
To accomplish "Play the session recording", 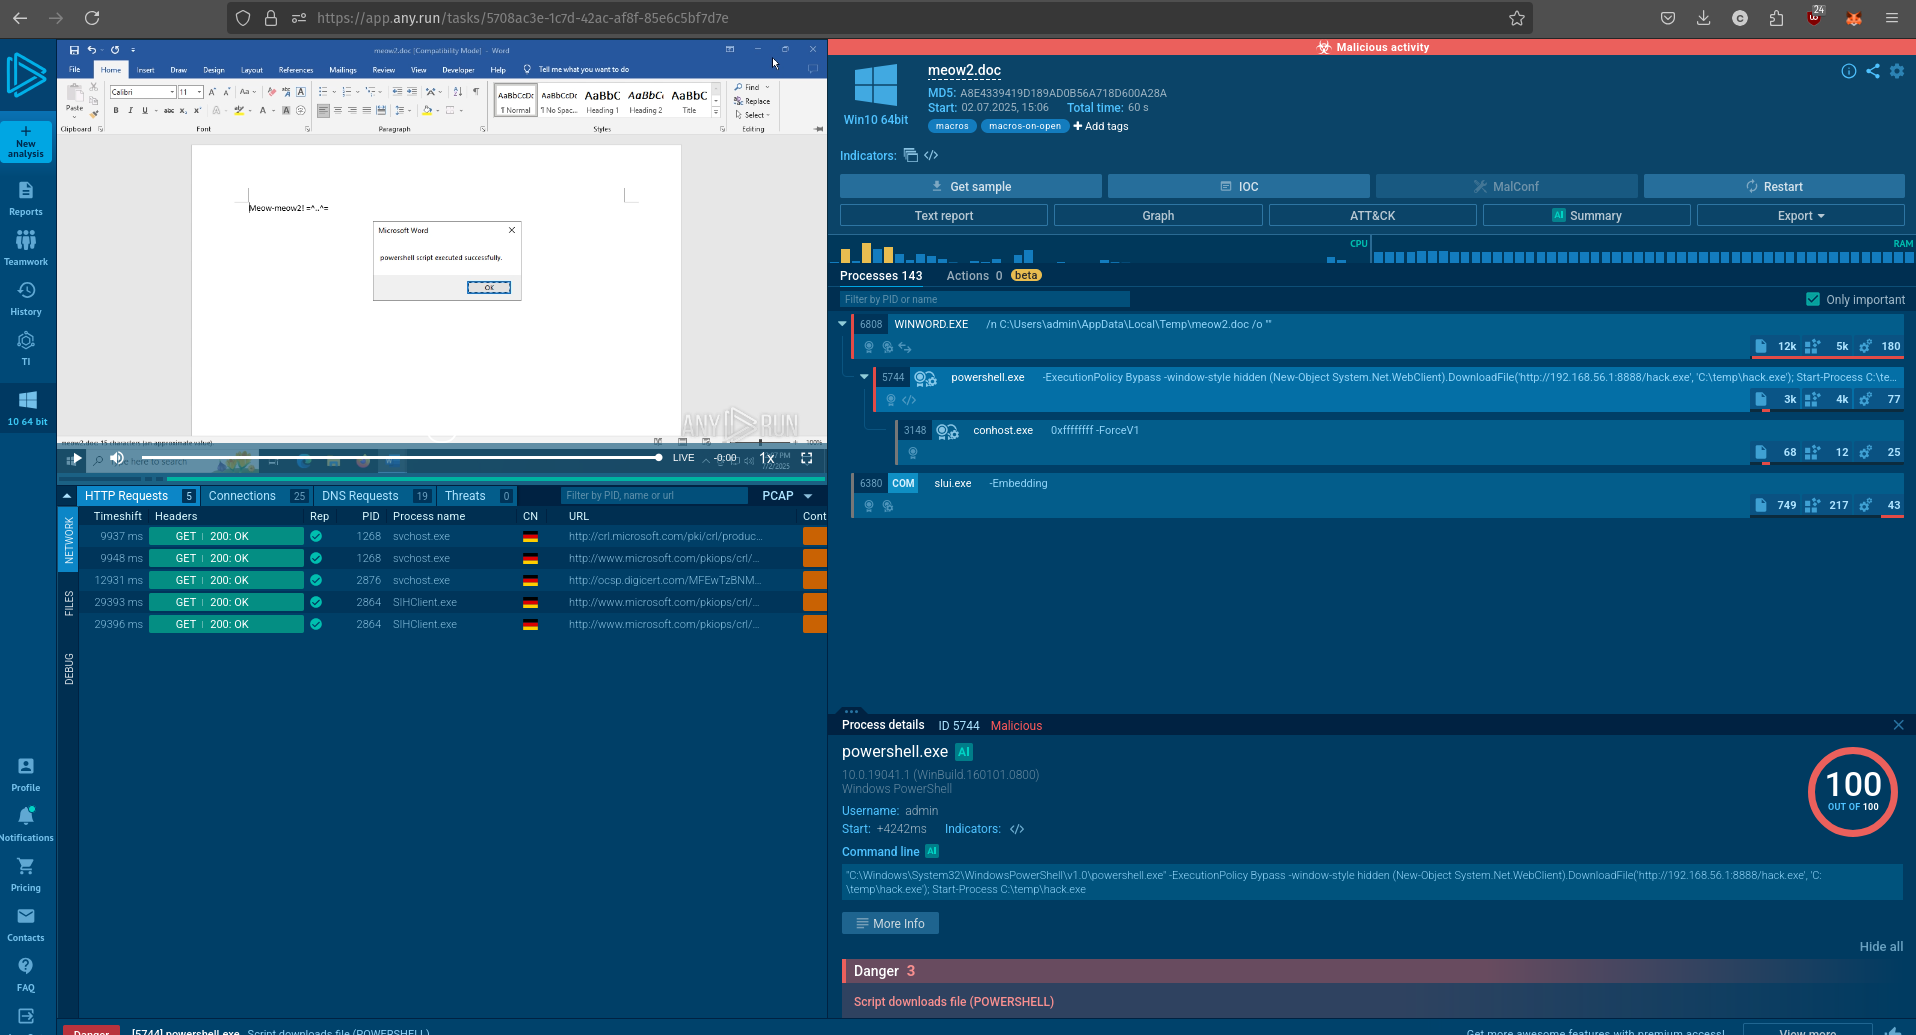I will (x=76, y=458).
